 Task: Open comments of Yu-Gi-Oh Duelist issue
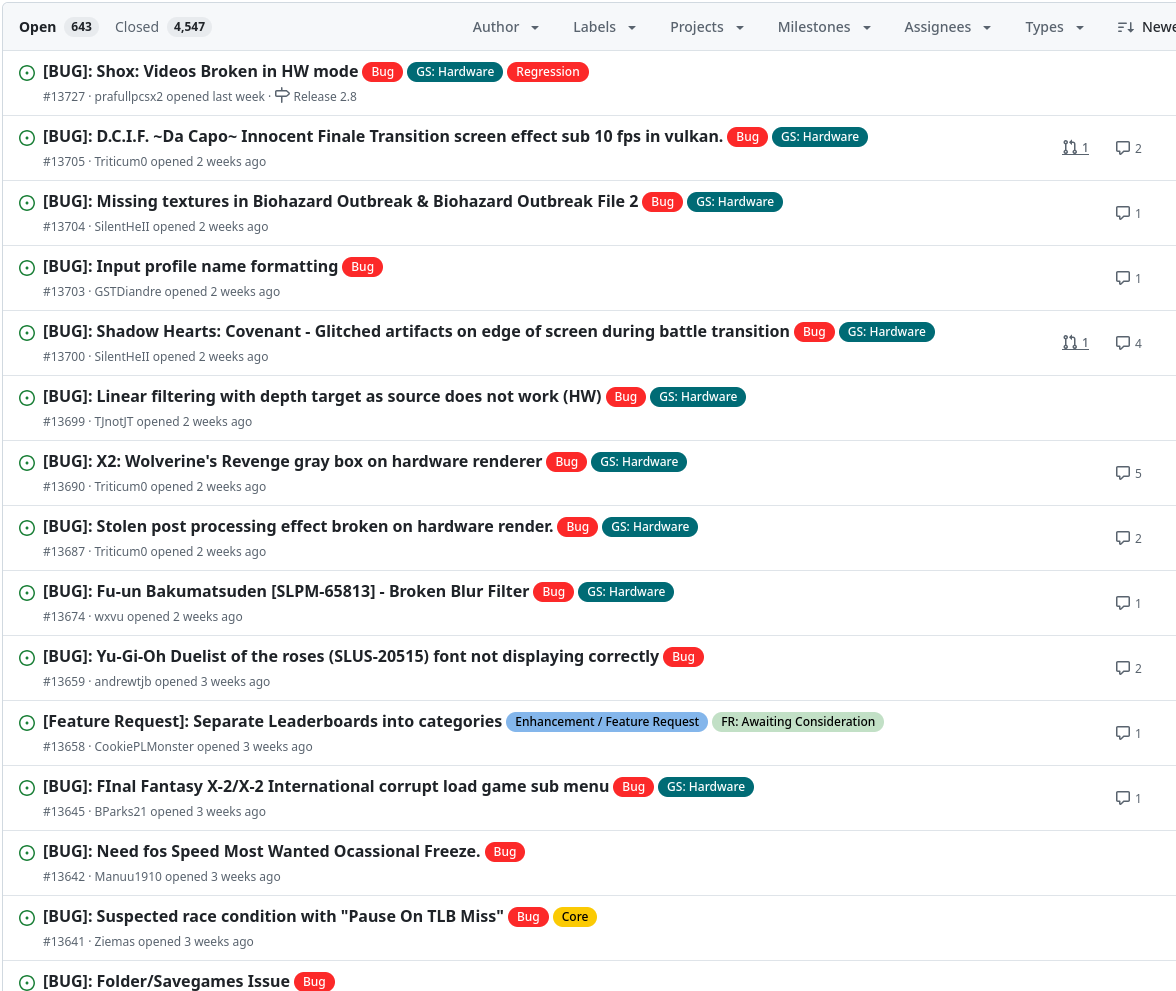tap(1129, 668)
